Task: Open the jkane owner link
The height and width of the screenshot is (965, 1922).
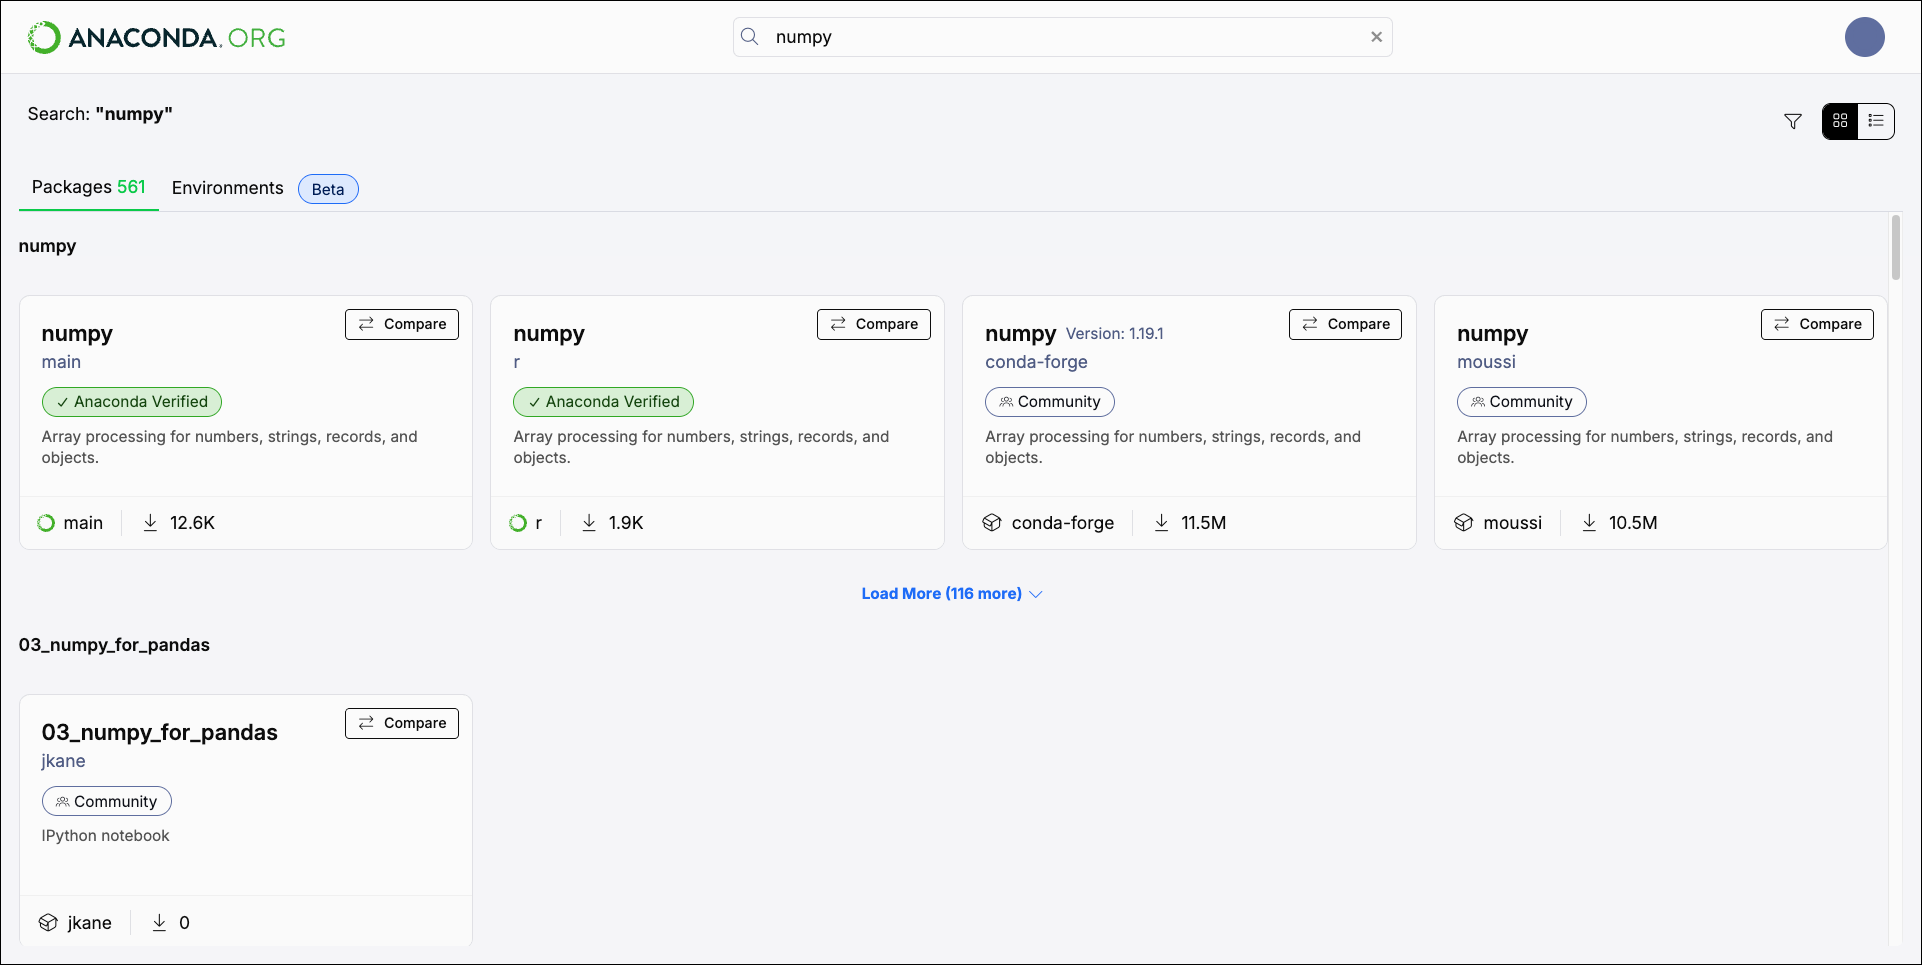Action: click(63, 761)
